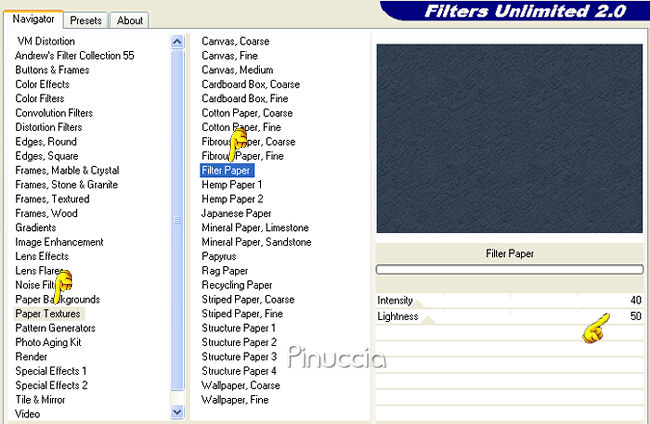The width and height of the screenshot is (650, 424).
Task: Choose Cardboard Box, Fine filter
Action: [x=245, y=99]
